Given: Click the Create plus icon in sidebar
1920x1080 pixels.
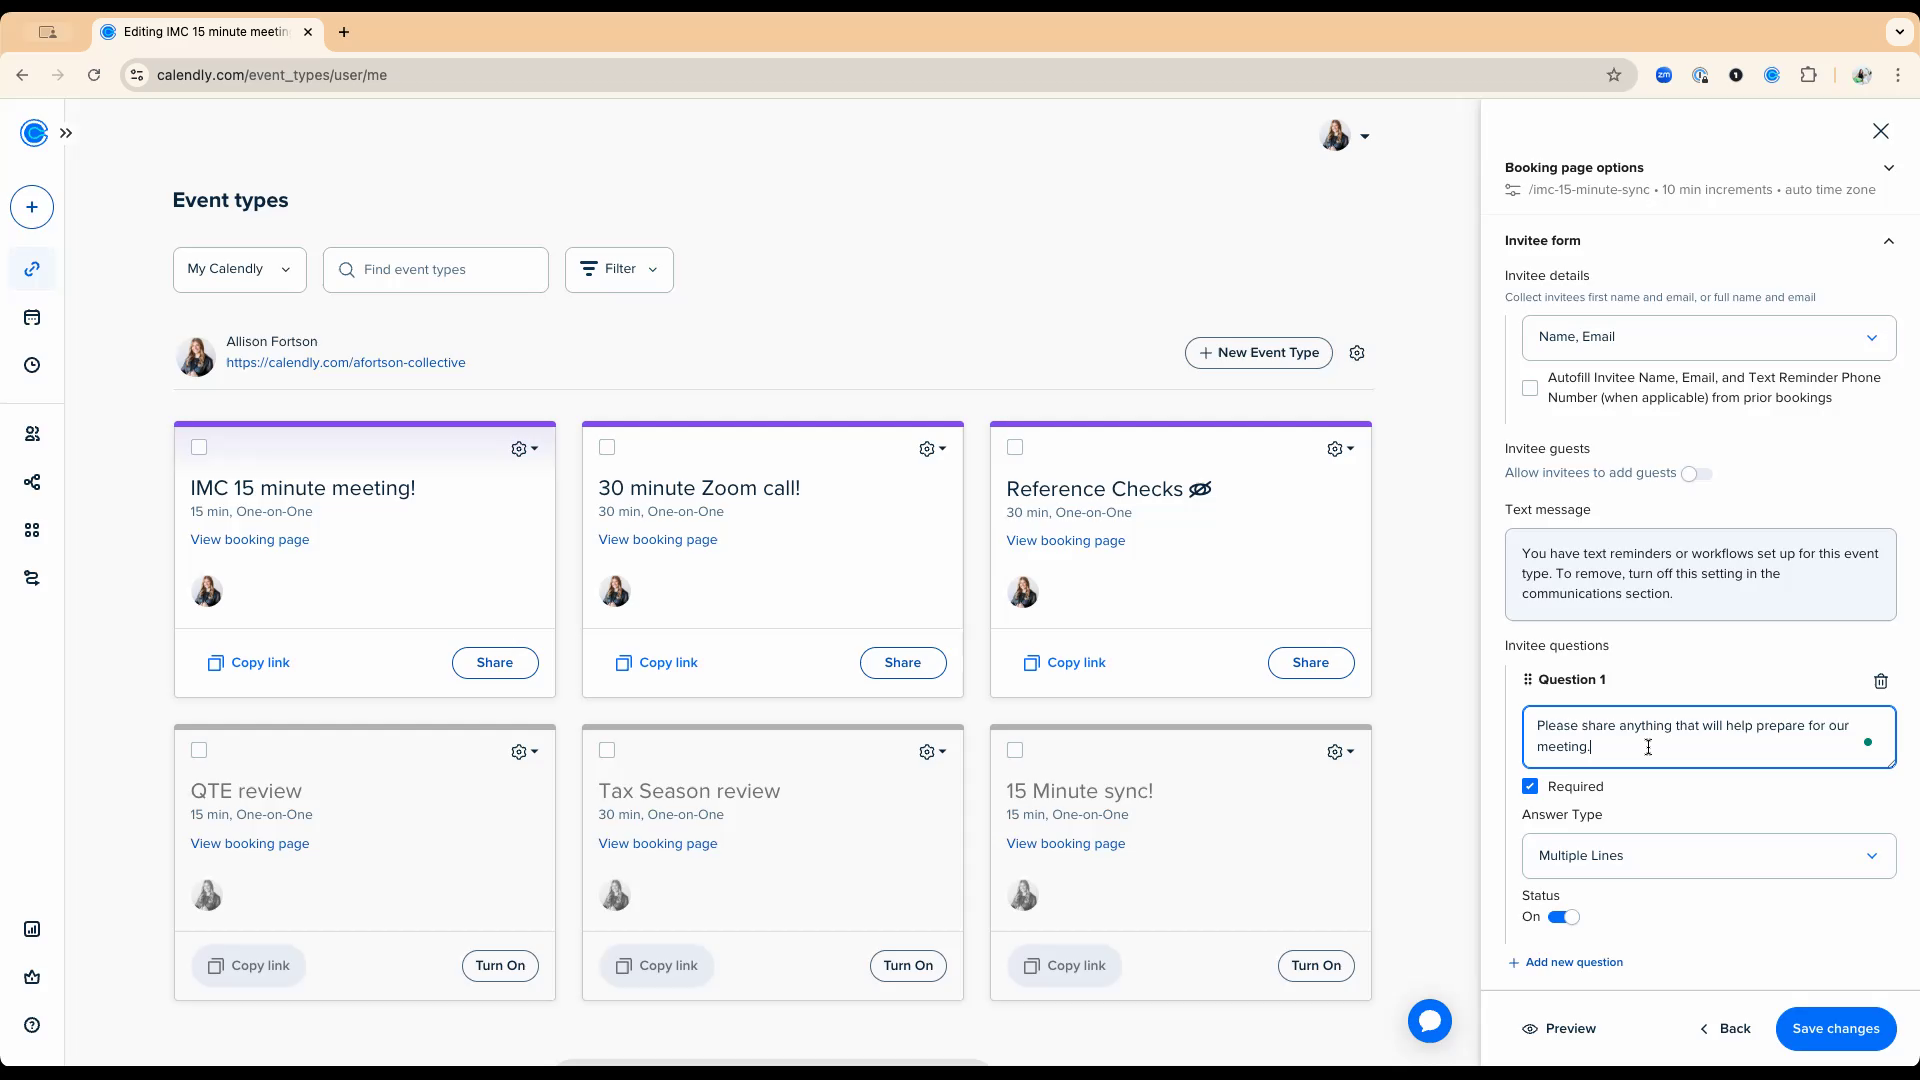Looking at the screenshot, I should (x=32, y=207).
